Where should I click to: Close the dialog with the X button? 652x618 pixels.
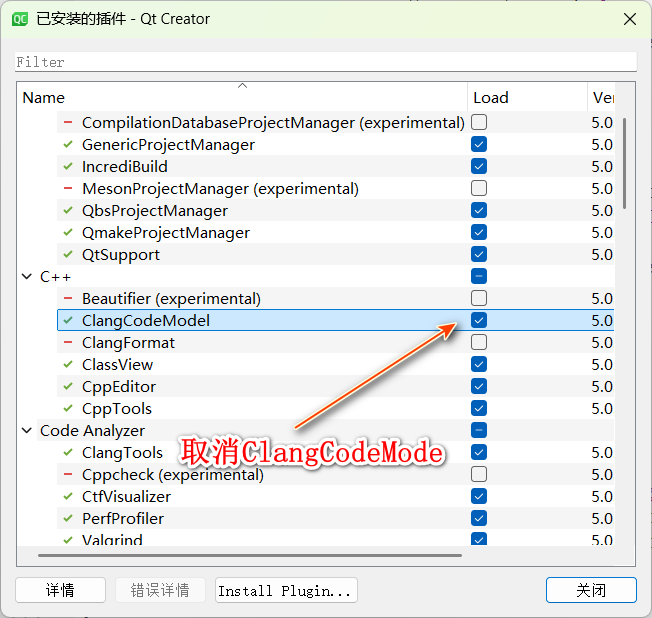point(630,19)
